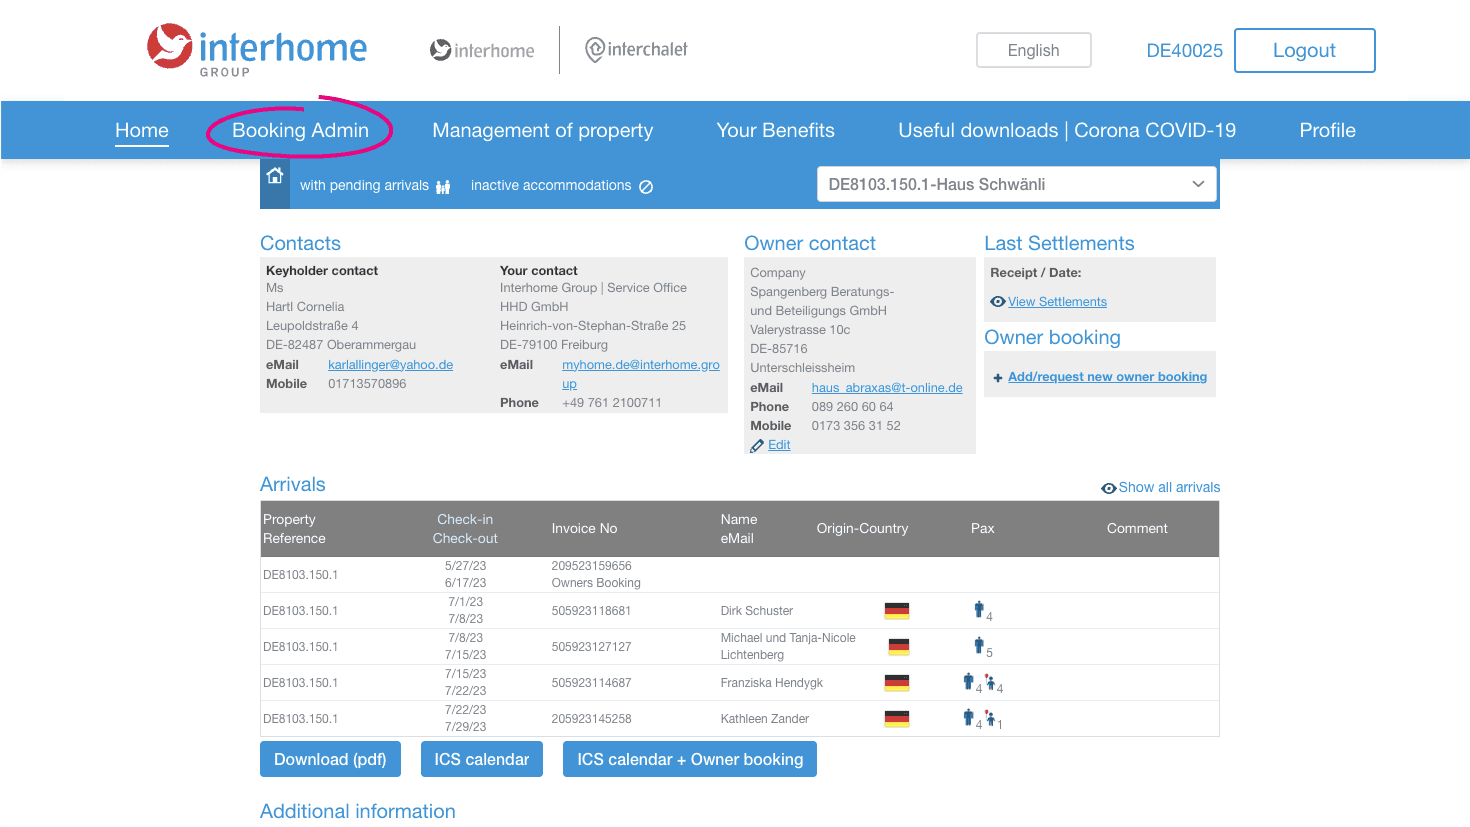Click the chevron arrow of the property dropdown
The height and width of the screenshot is (827, 1470).
pos(1198,184)
